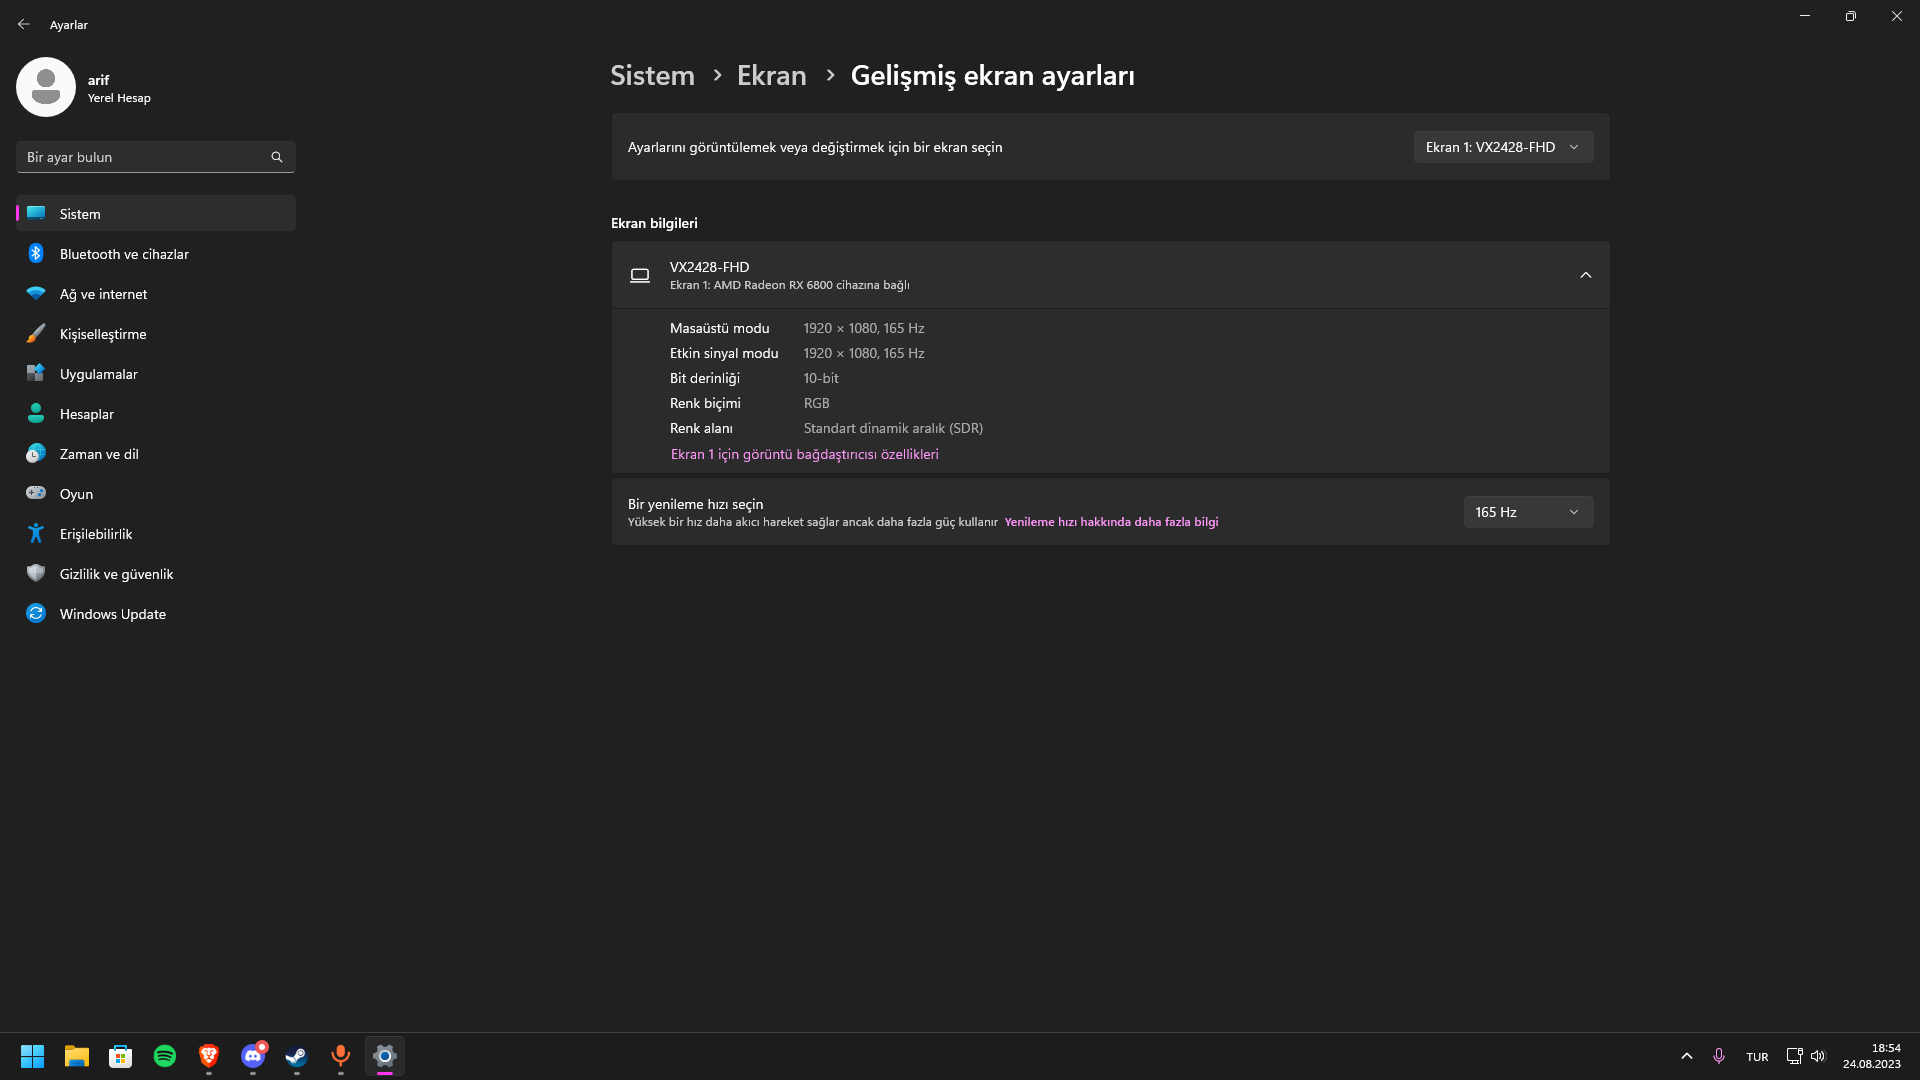Open Ekran 1 görüntü bağdaştırıcısı özellikleri link
Viewport: 1920px width, 1080px height.
pos(804,454)
